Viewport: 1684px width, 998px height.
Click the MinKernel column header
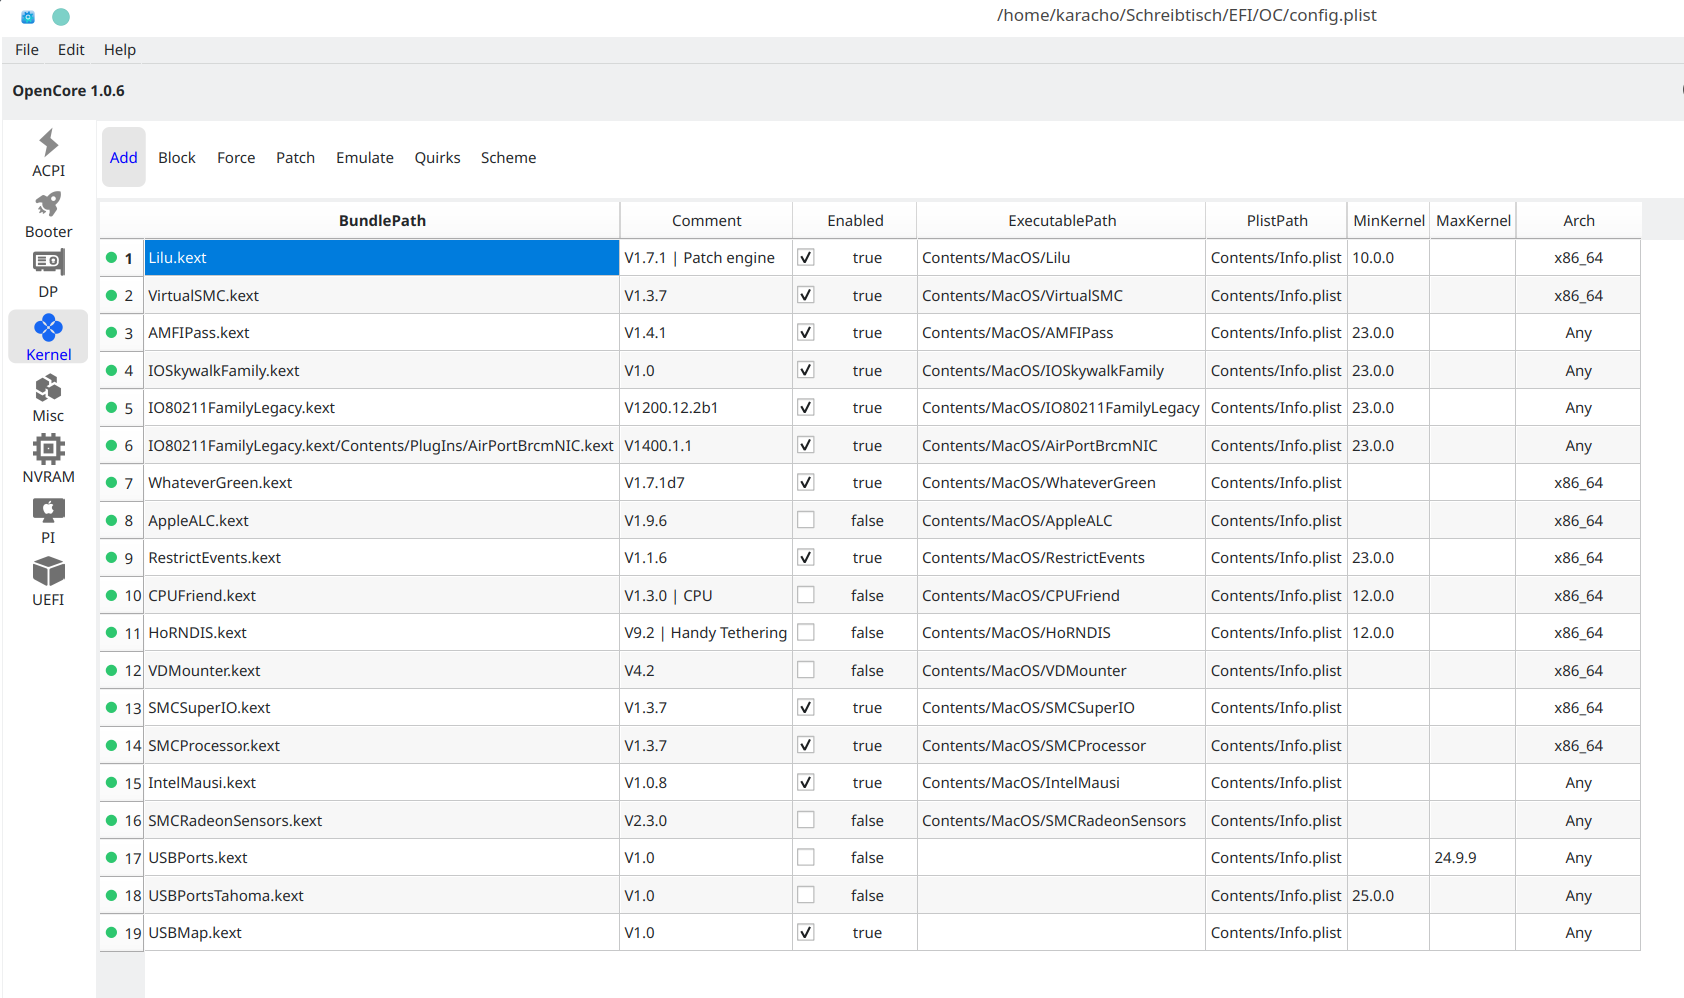click(x=1388, y=221)
